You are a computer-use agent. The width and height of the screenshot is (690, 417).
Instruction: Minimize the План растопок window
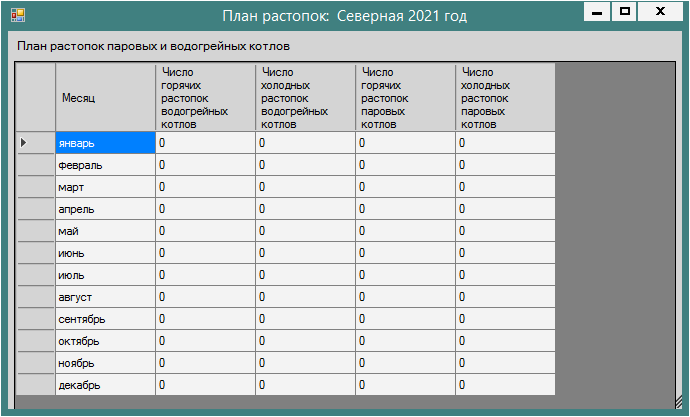[x=598, y=12]
